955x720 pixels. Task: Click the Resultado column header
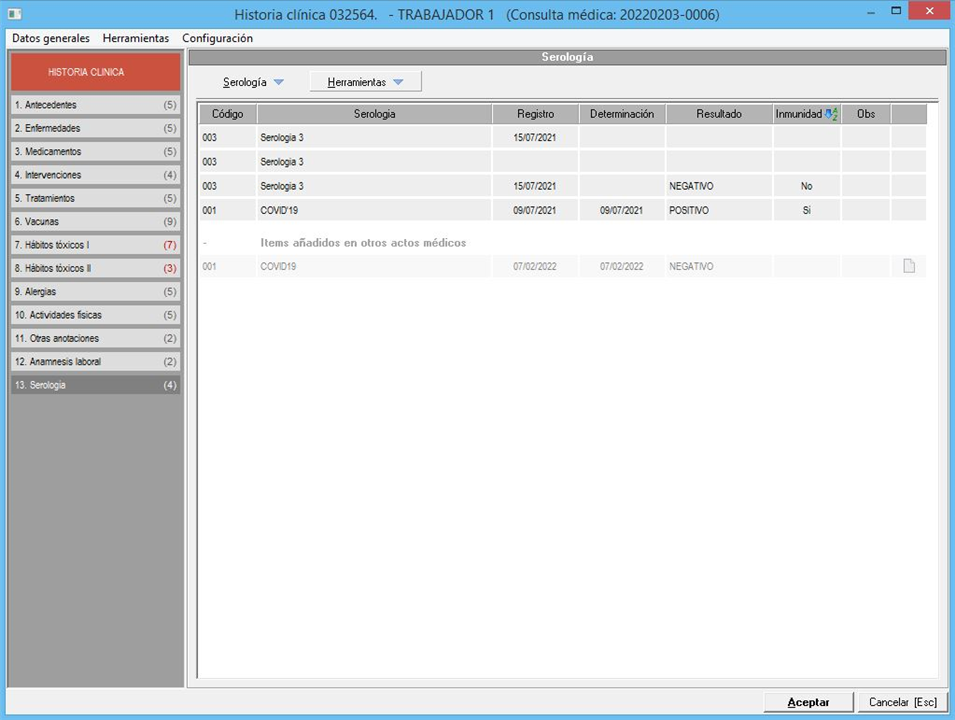[x=718, y=114]
